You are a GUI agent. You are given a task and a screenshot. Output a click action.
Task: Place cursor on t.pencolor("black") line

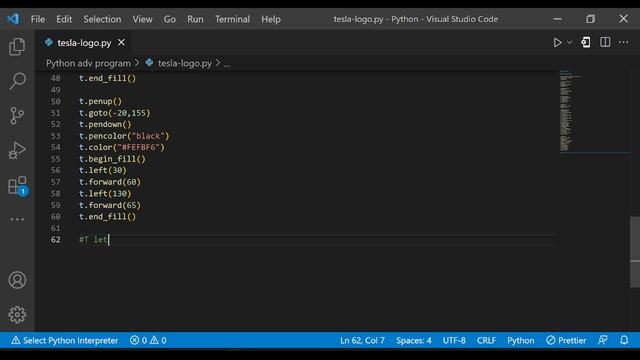click(x=124, y=136)
